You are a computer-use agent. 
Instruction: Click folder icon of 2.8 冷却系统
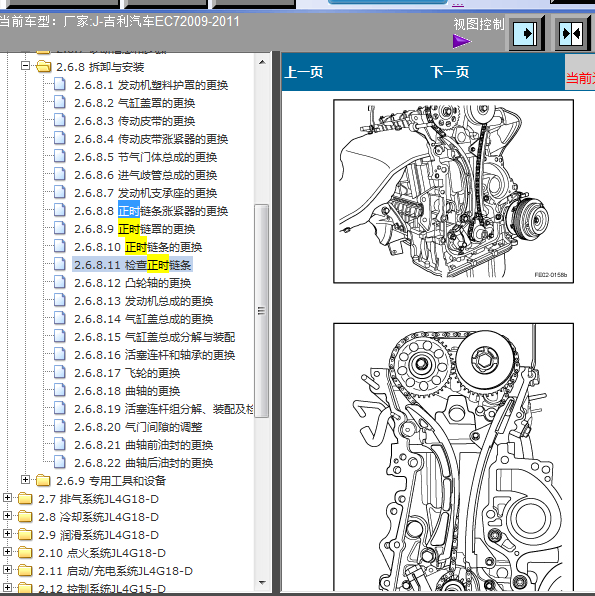[25, 516]
